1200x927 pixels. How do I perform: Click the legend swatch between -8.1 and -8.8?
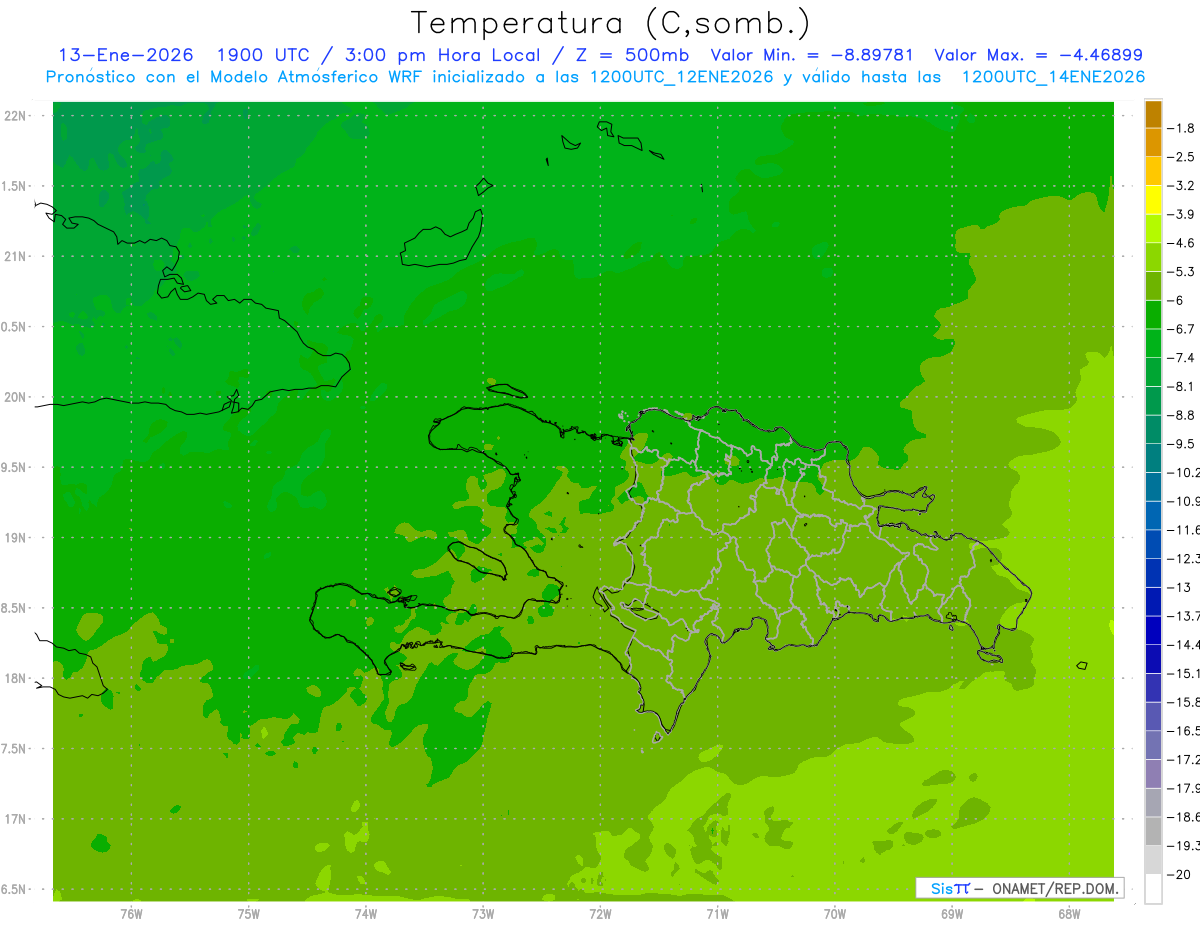tap(1153, 400)
